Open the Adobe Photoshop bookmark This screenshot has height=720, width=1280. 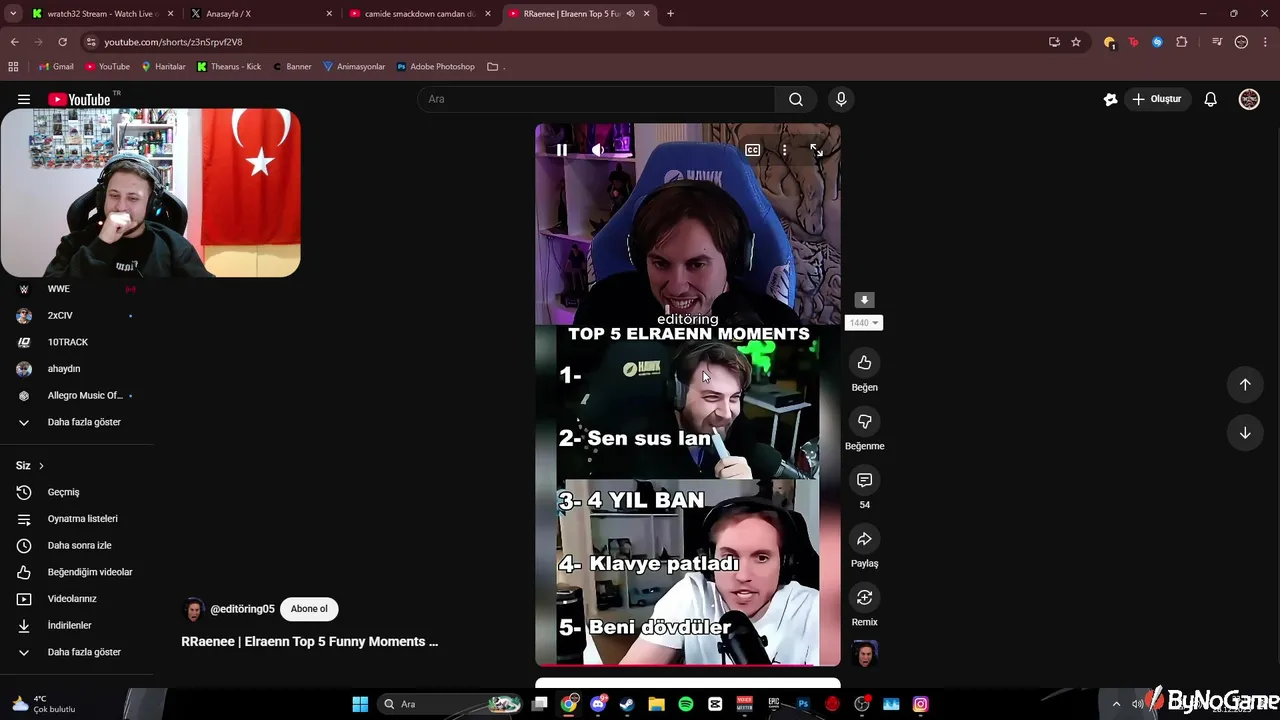pos(436,67)
